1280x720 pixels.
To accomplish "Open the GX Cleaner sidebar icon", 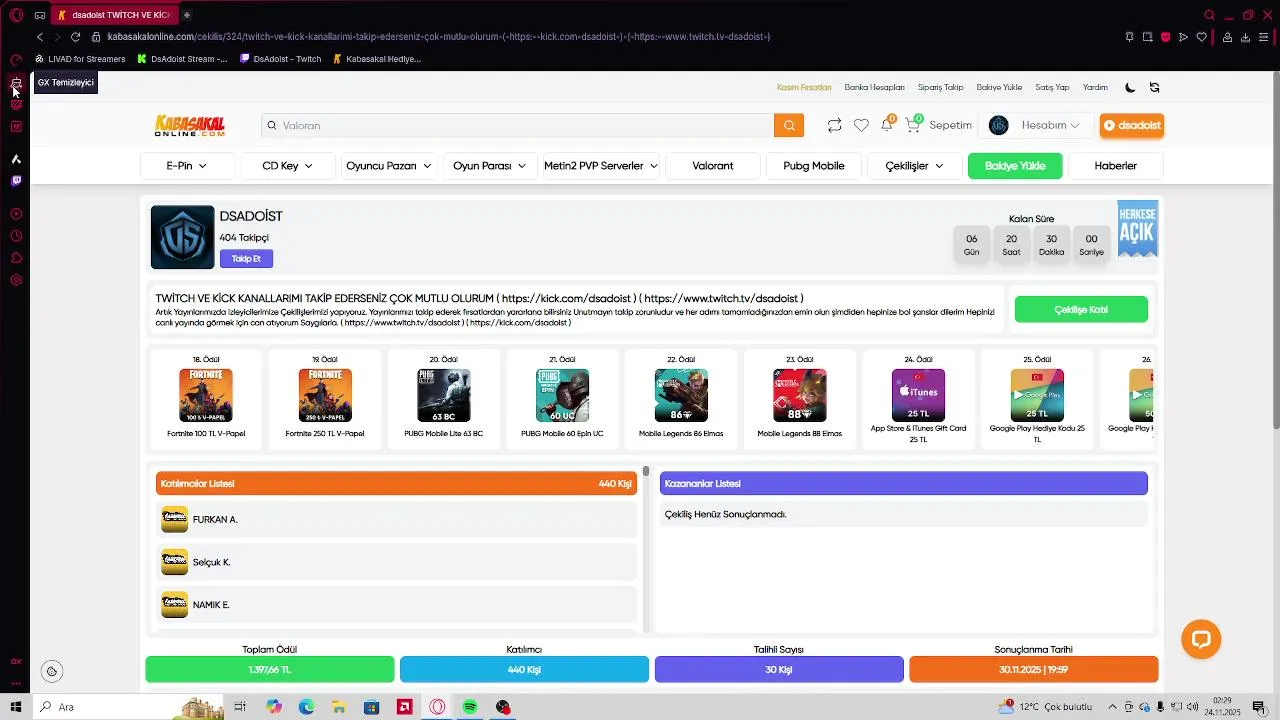I will [x=16, y=83].
